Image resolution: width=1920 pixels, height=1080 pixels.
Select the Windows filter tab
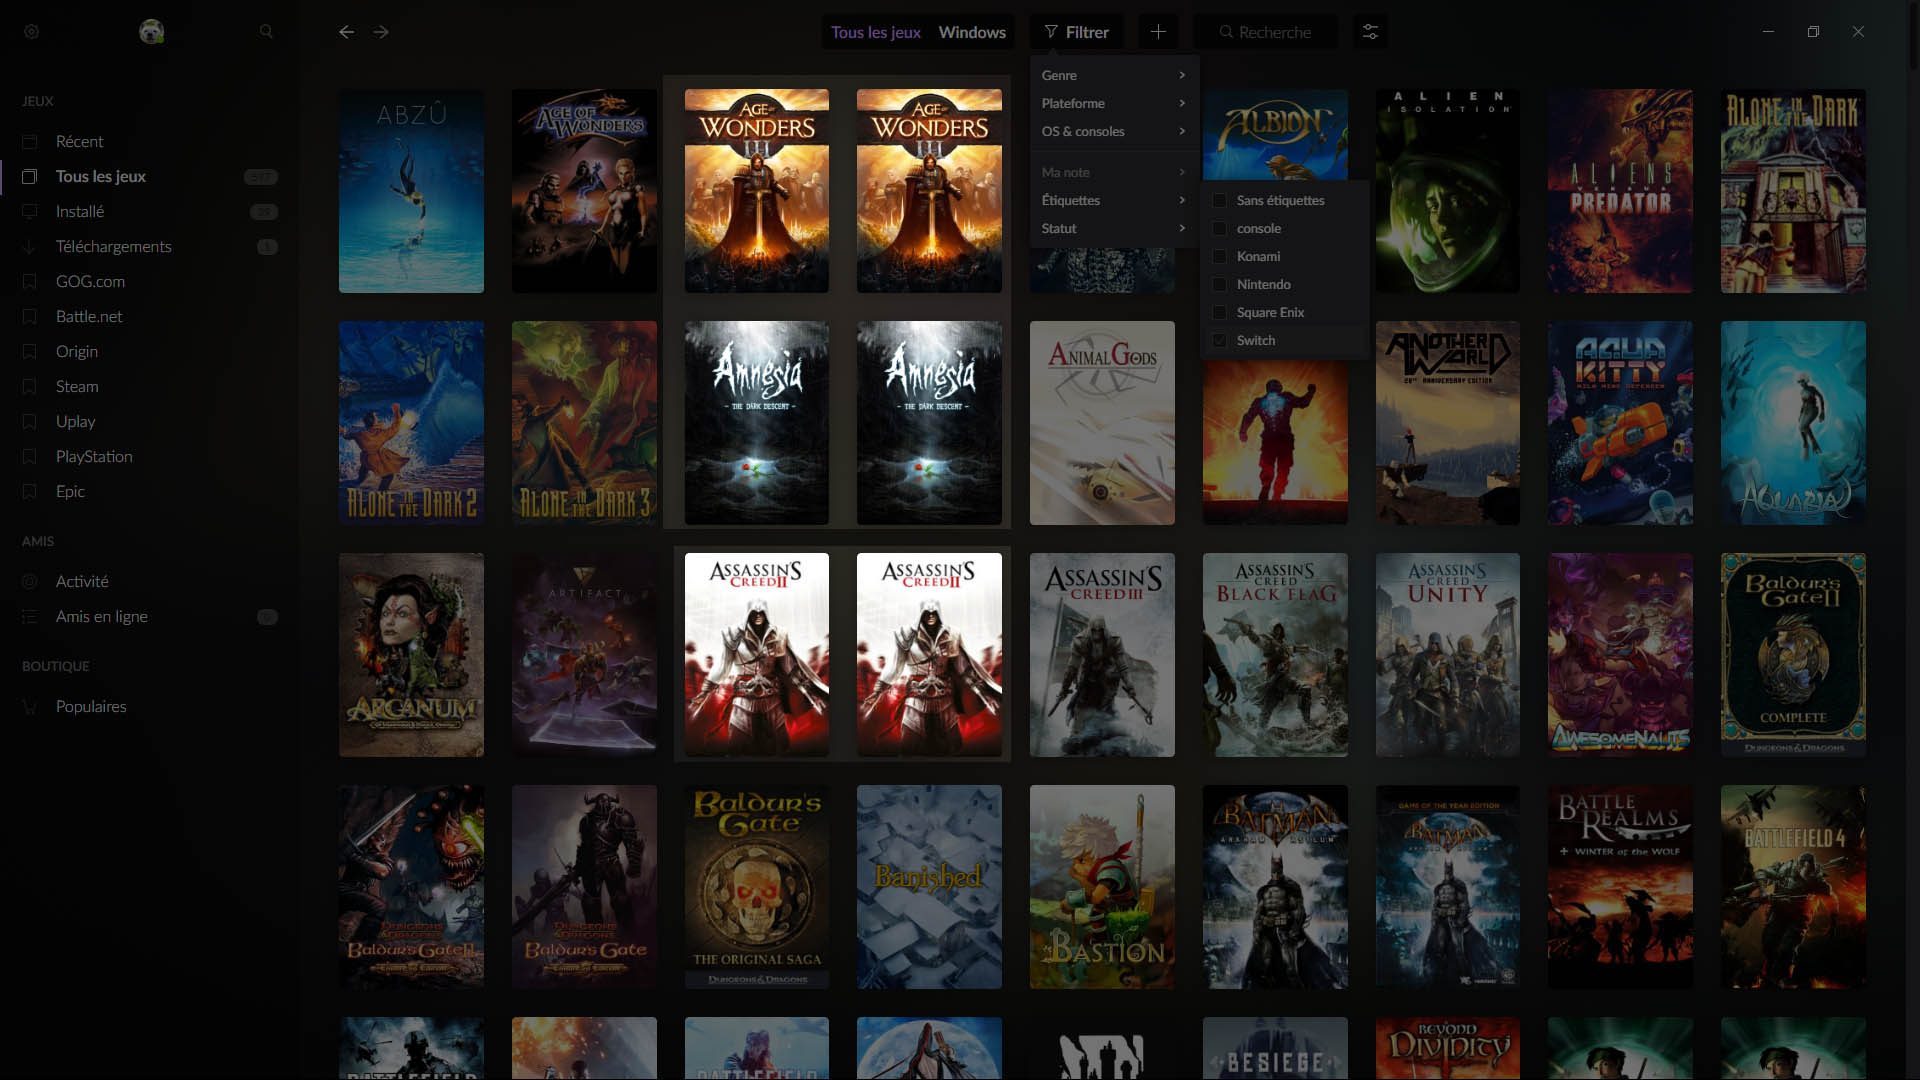(972, 32)
